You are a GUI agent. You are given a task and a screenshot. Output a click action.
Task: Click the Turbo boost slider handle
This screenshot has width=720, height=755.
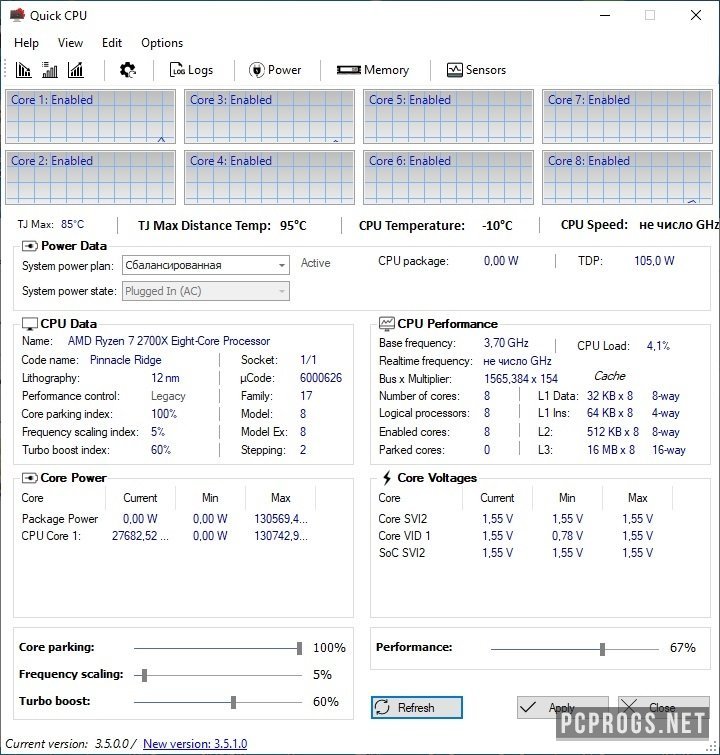234,702
